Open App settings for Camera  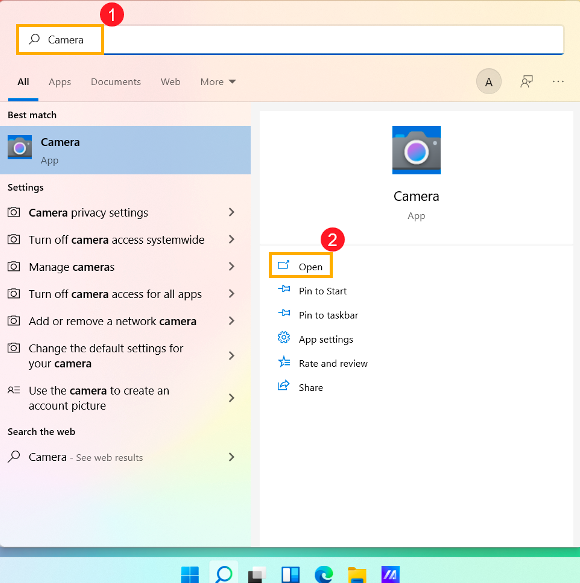pyautogui.click(x=326, y=340)
